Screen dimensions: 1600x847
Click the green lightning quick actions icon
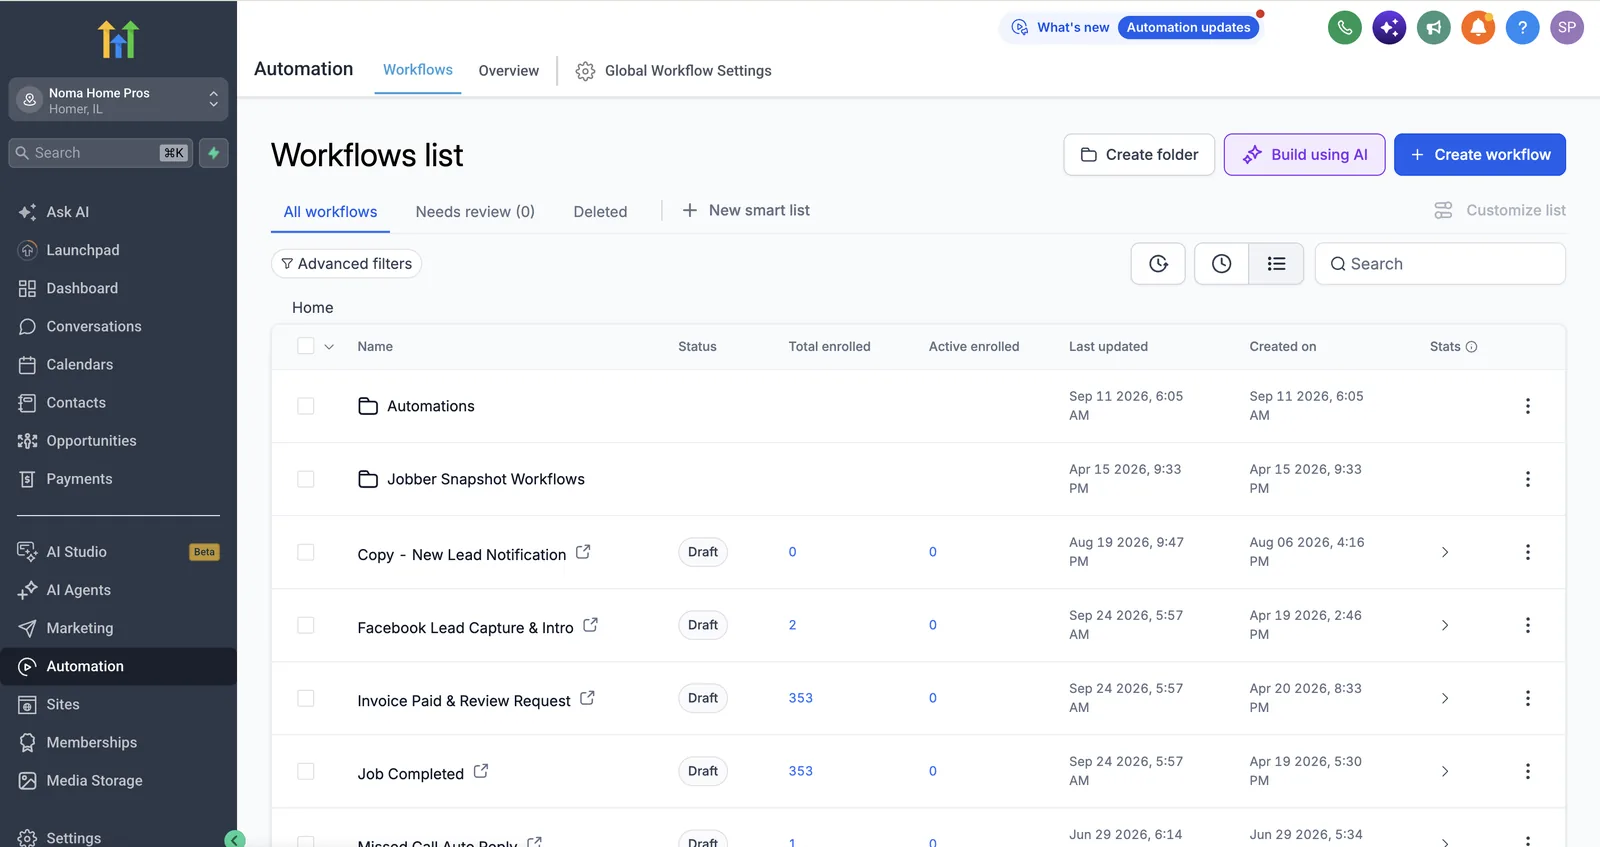pos(214,153)
